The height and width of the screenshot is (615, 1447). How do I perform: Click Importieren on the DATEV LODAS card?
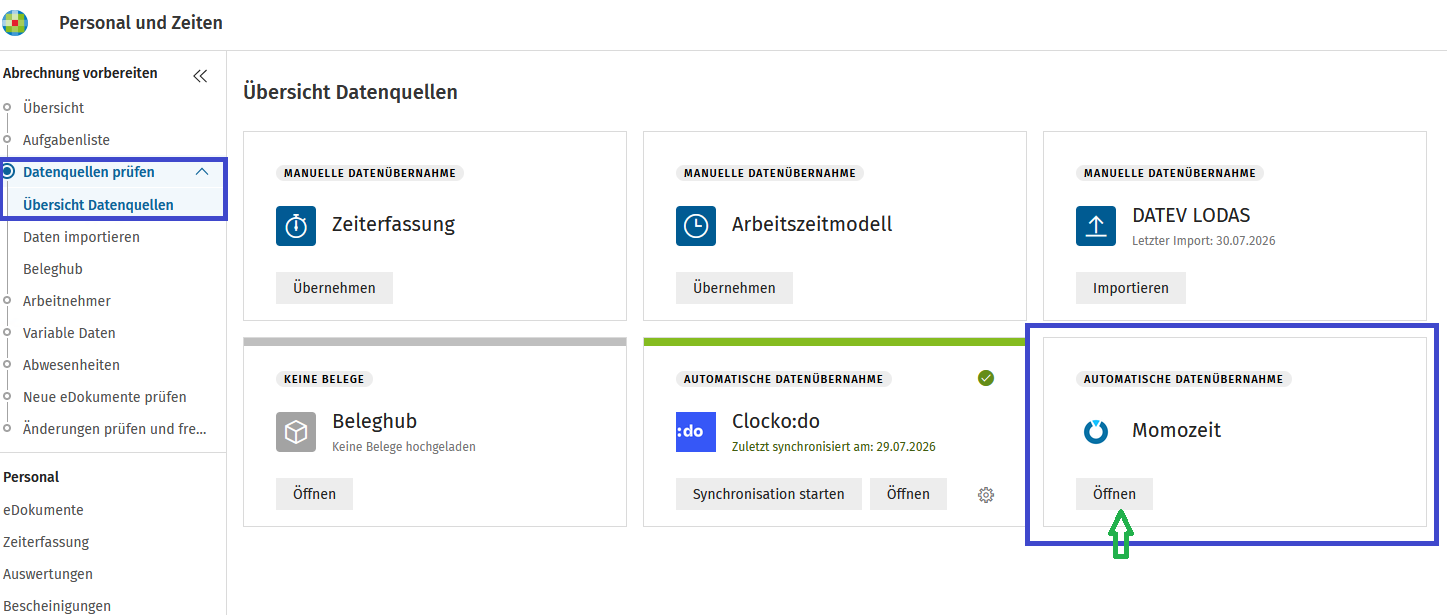tap(1131, 288)
